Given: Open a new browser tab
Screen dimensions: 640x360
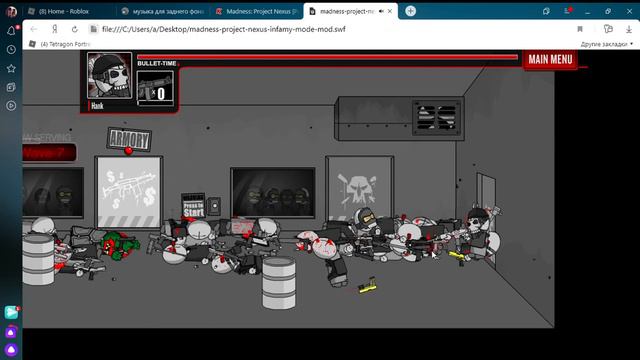Looking at the screenshot, I should coord(410,11).
